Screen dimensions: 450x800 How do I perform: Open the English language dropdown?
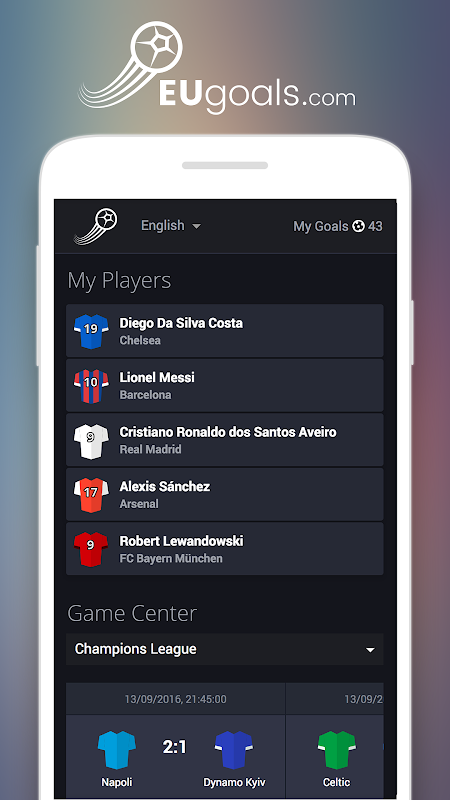[171, 226]
